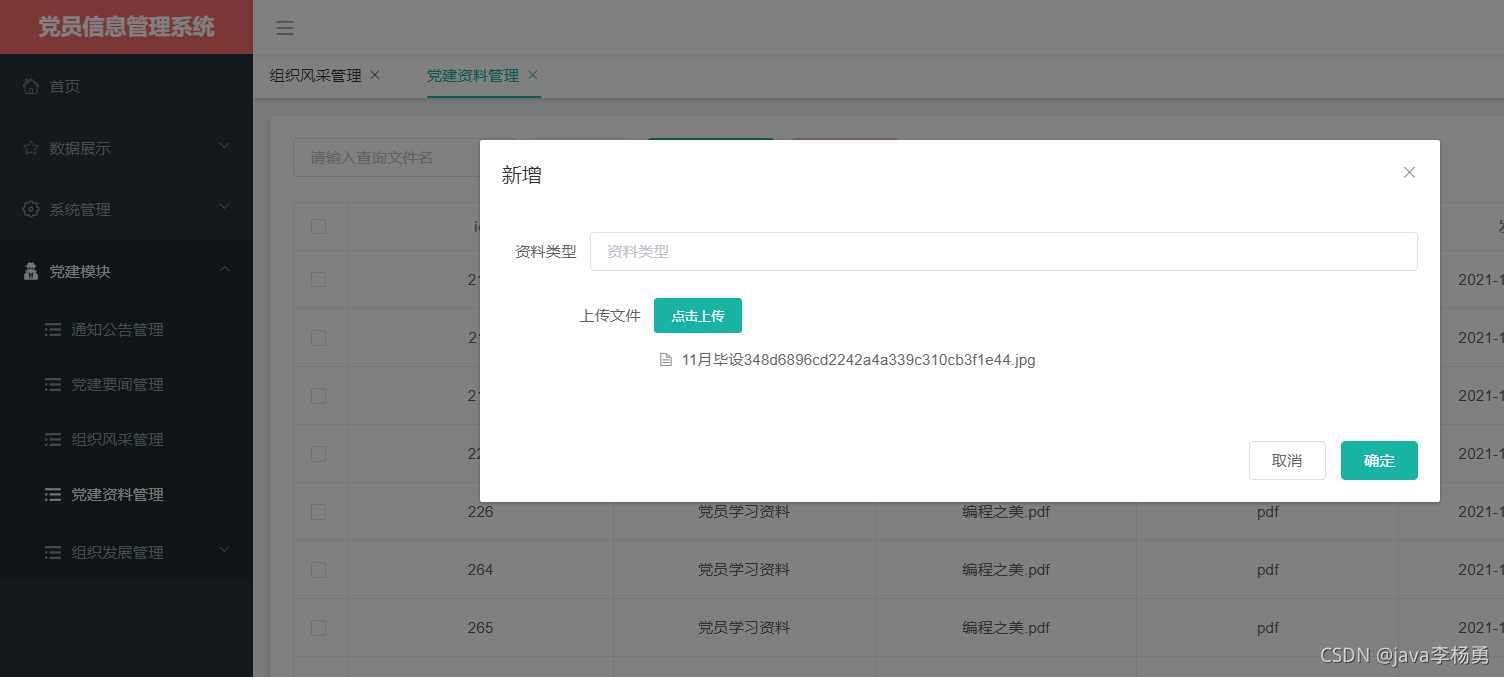Click 党员学习资料 in row 226
Viewport: 1504px width, 677px height.
(x=744, y=512)
